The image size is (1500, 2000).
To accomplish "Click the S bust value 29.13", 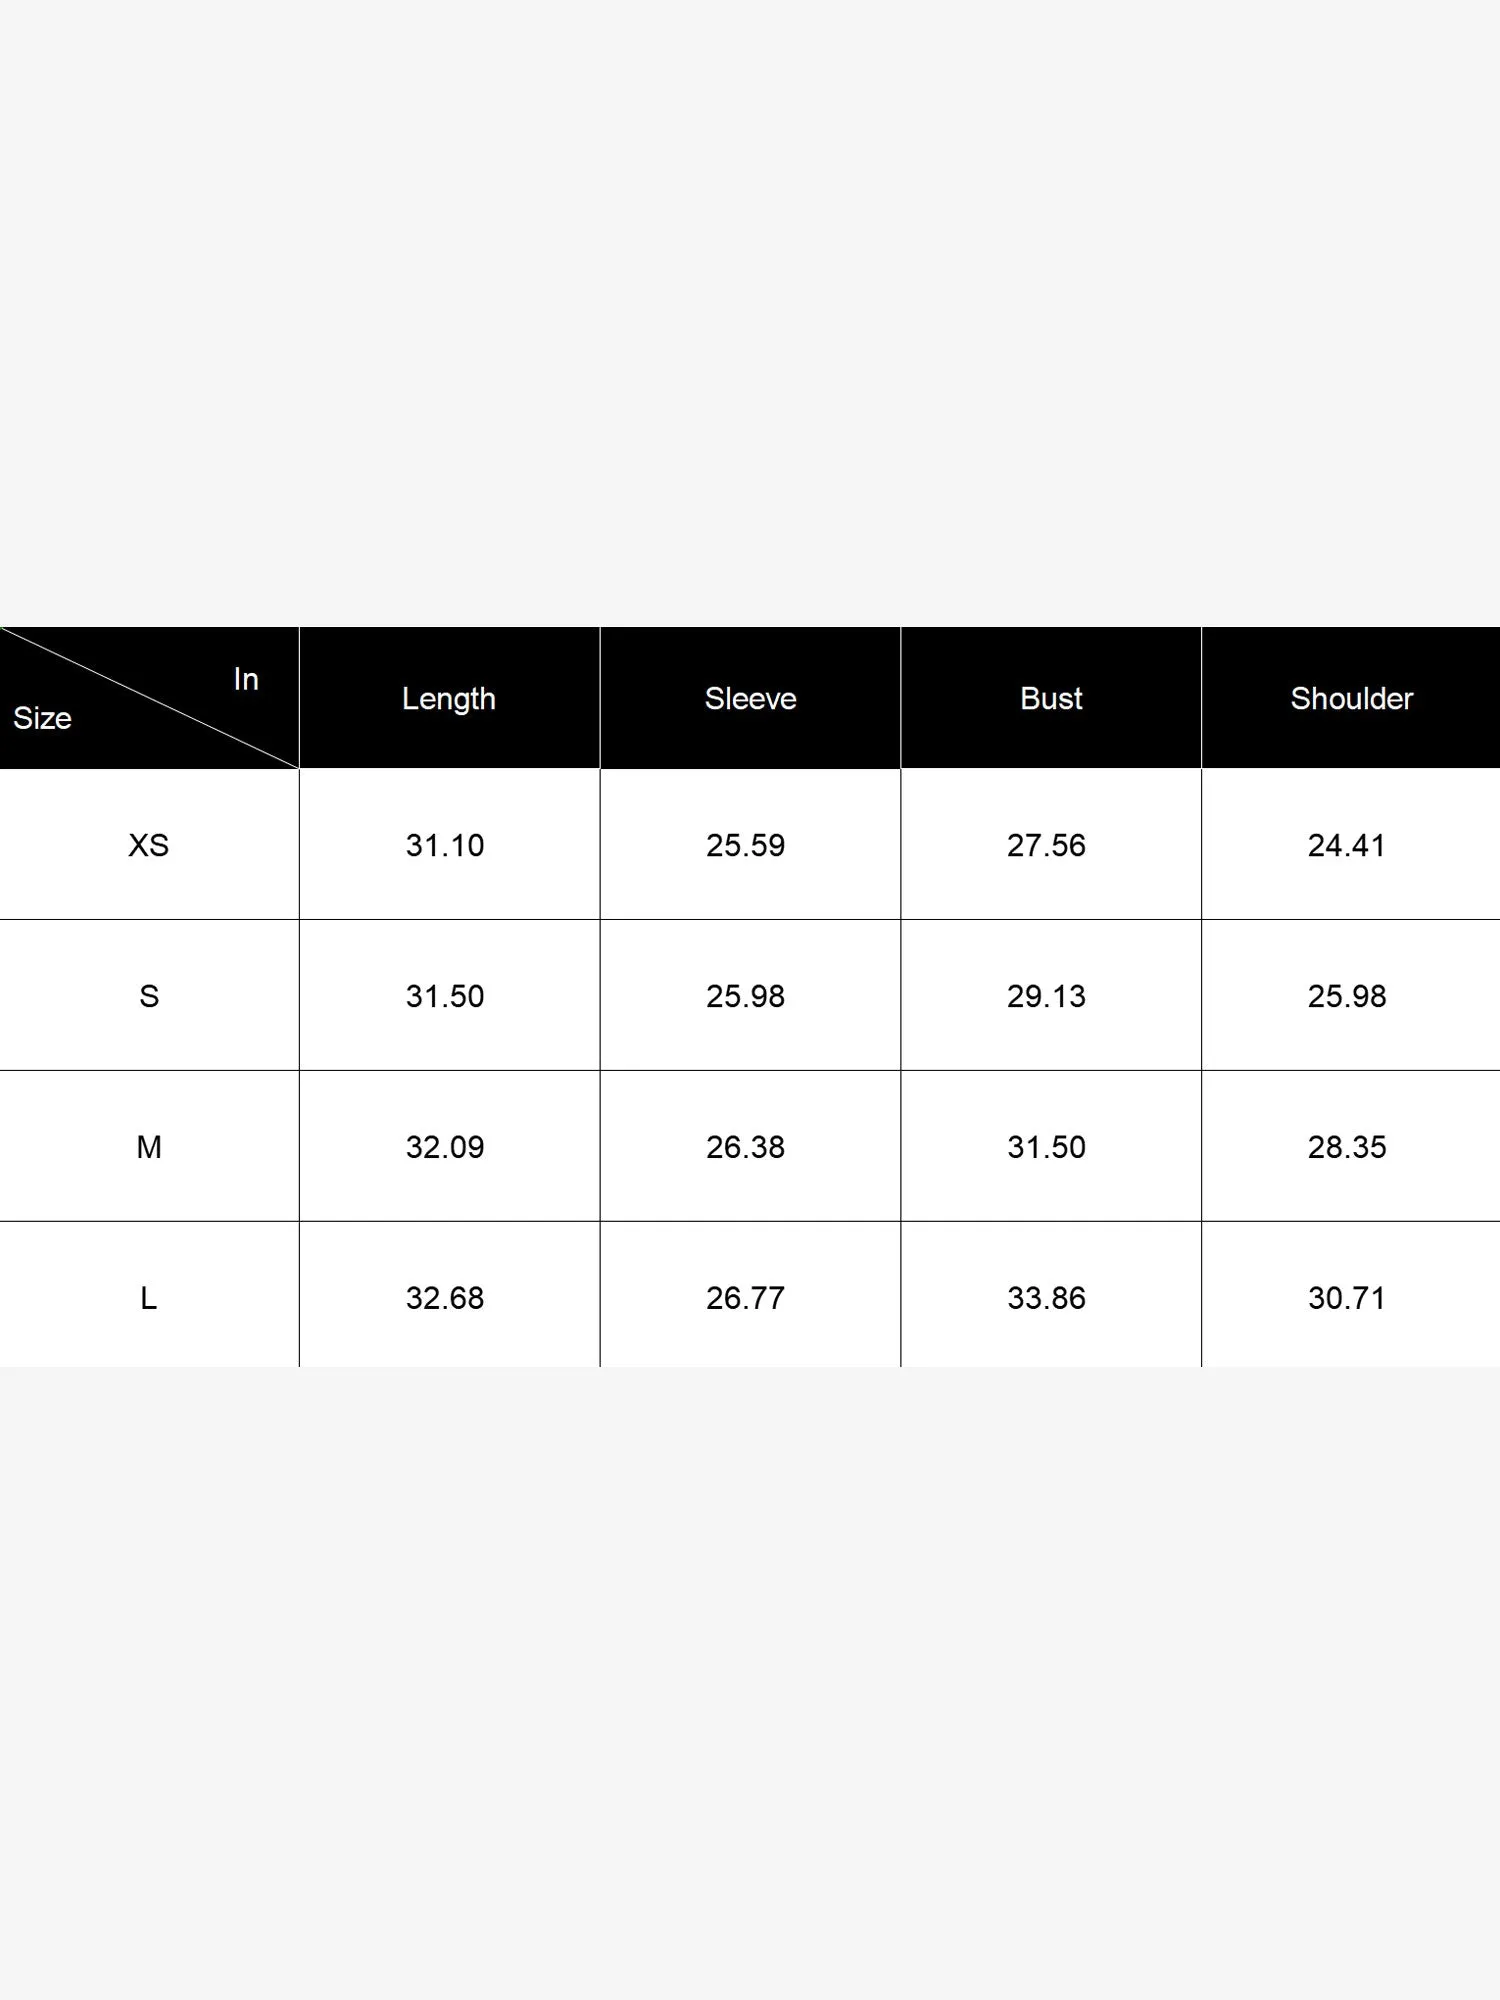I will click(x=1046, y=996).
